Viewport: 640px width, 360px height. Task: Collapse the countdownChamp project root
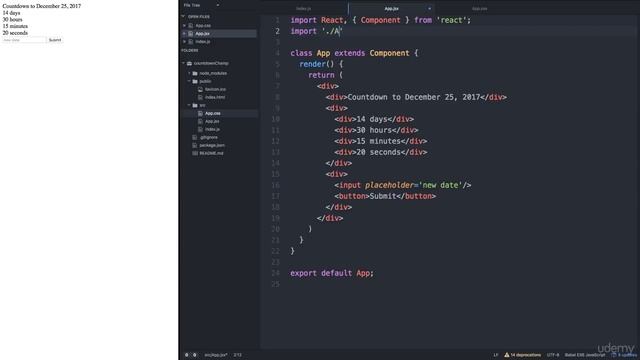tap(183, 63)
